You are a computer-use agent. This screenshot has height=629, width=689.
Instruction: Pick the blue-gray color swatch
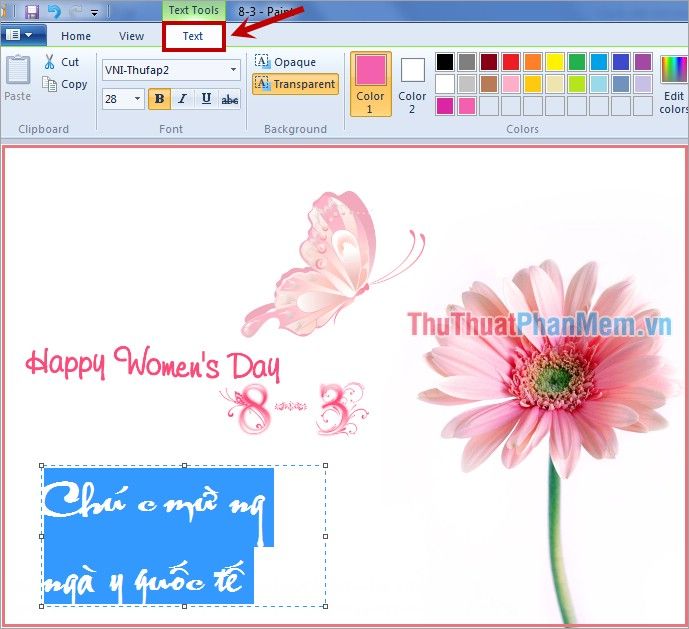621,84
